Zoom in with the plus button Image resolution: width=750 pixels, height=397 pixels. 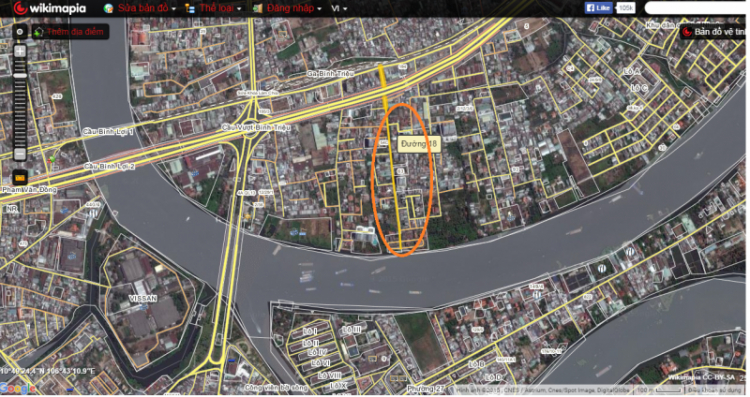click(20, 51)
